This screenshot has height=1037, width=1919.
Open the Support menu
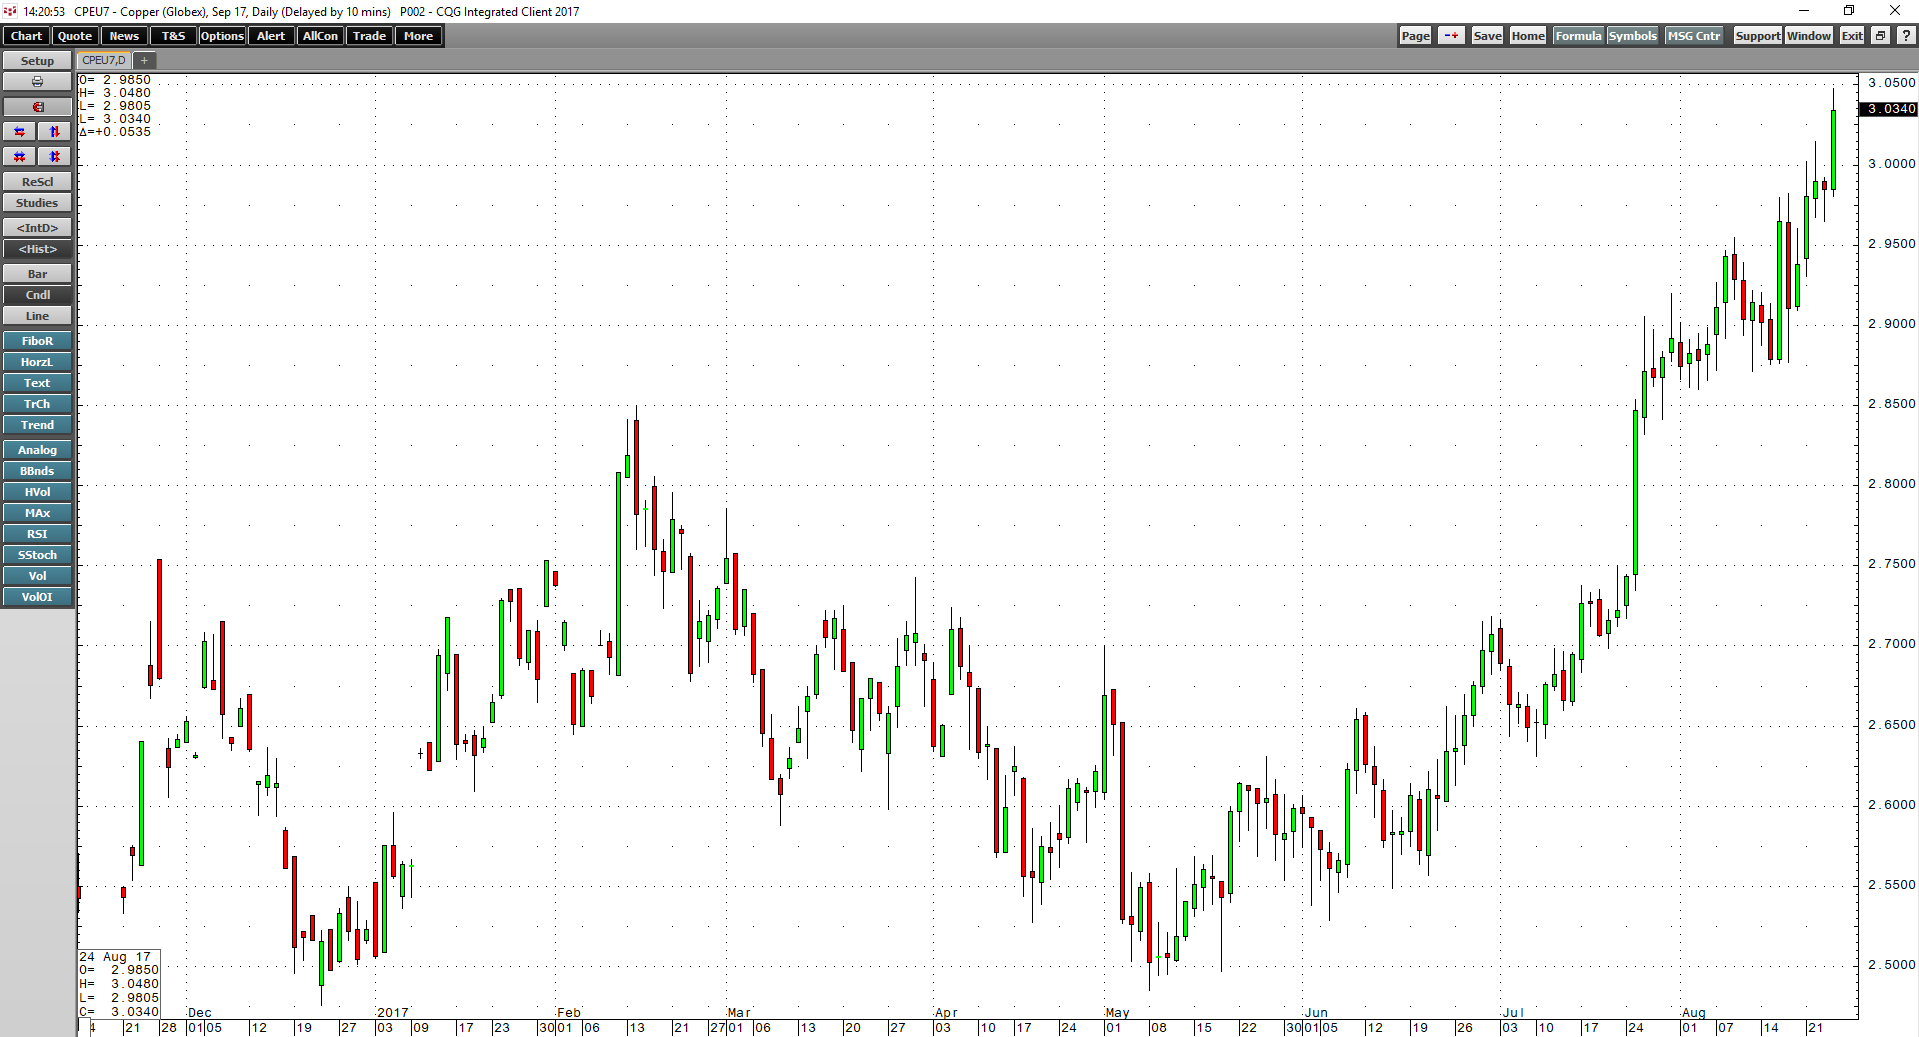click(1757, 36)
